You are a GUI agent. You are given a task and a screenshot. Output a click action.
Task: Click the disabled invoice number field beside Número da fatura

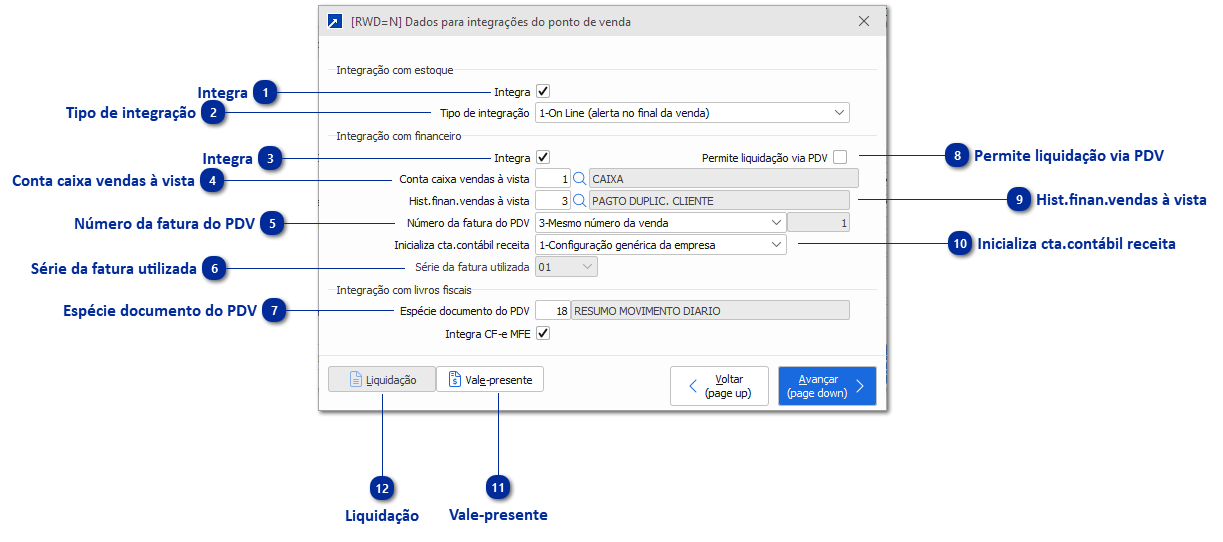pyautogui.click(x=818, y=222)
